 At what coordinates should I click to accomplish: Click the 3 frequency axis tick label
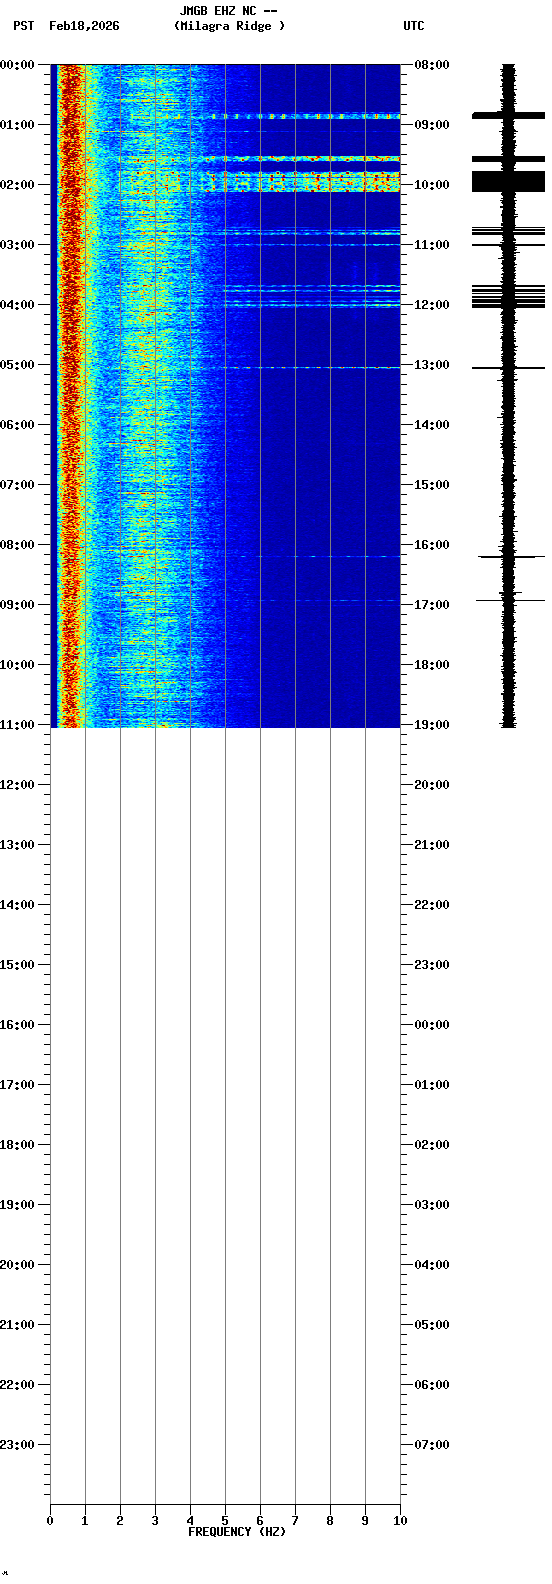click(x=155, y=1521)
